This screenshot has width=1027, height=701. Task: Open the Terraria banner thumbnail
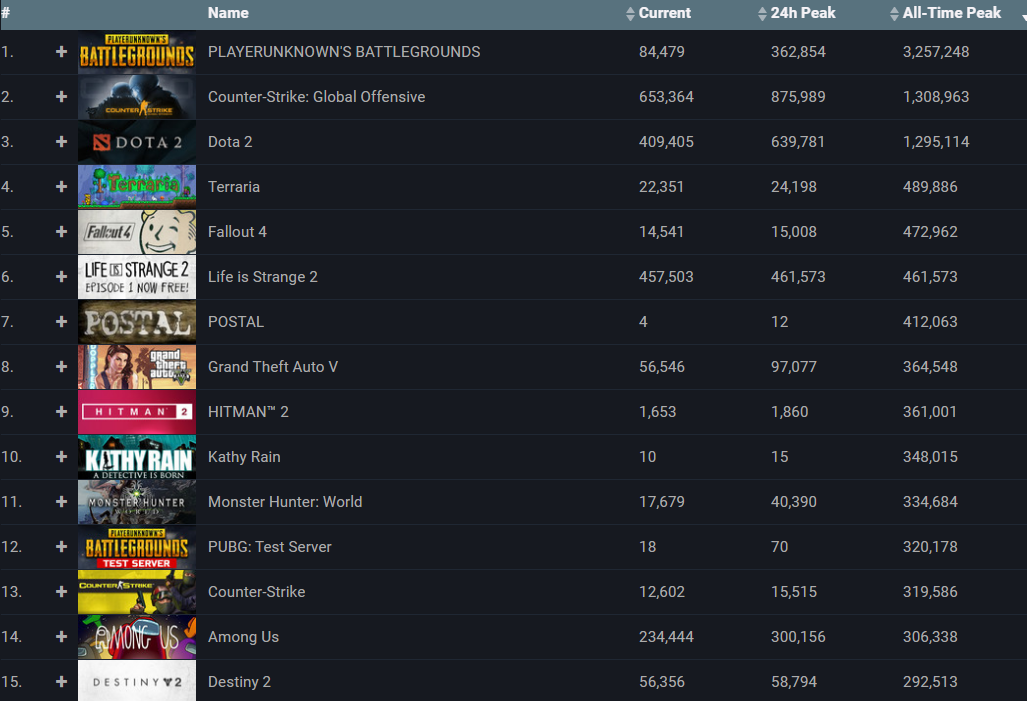tap(137, 187)
